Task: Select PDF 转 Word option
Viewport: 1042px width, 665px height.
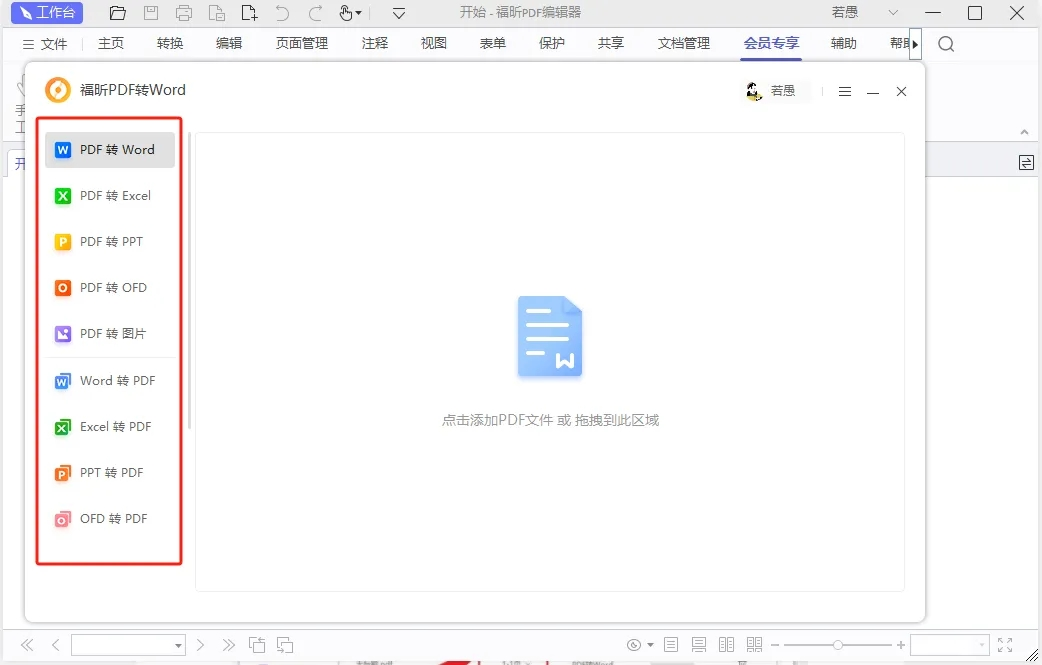Action: (110, 149)
